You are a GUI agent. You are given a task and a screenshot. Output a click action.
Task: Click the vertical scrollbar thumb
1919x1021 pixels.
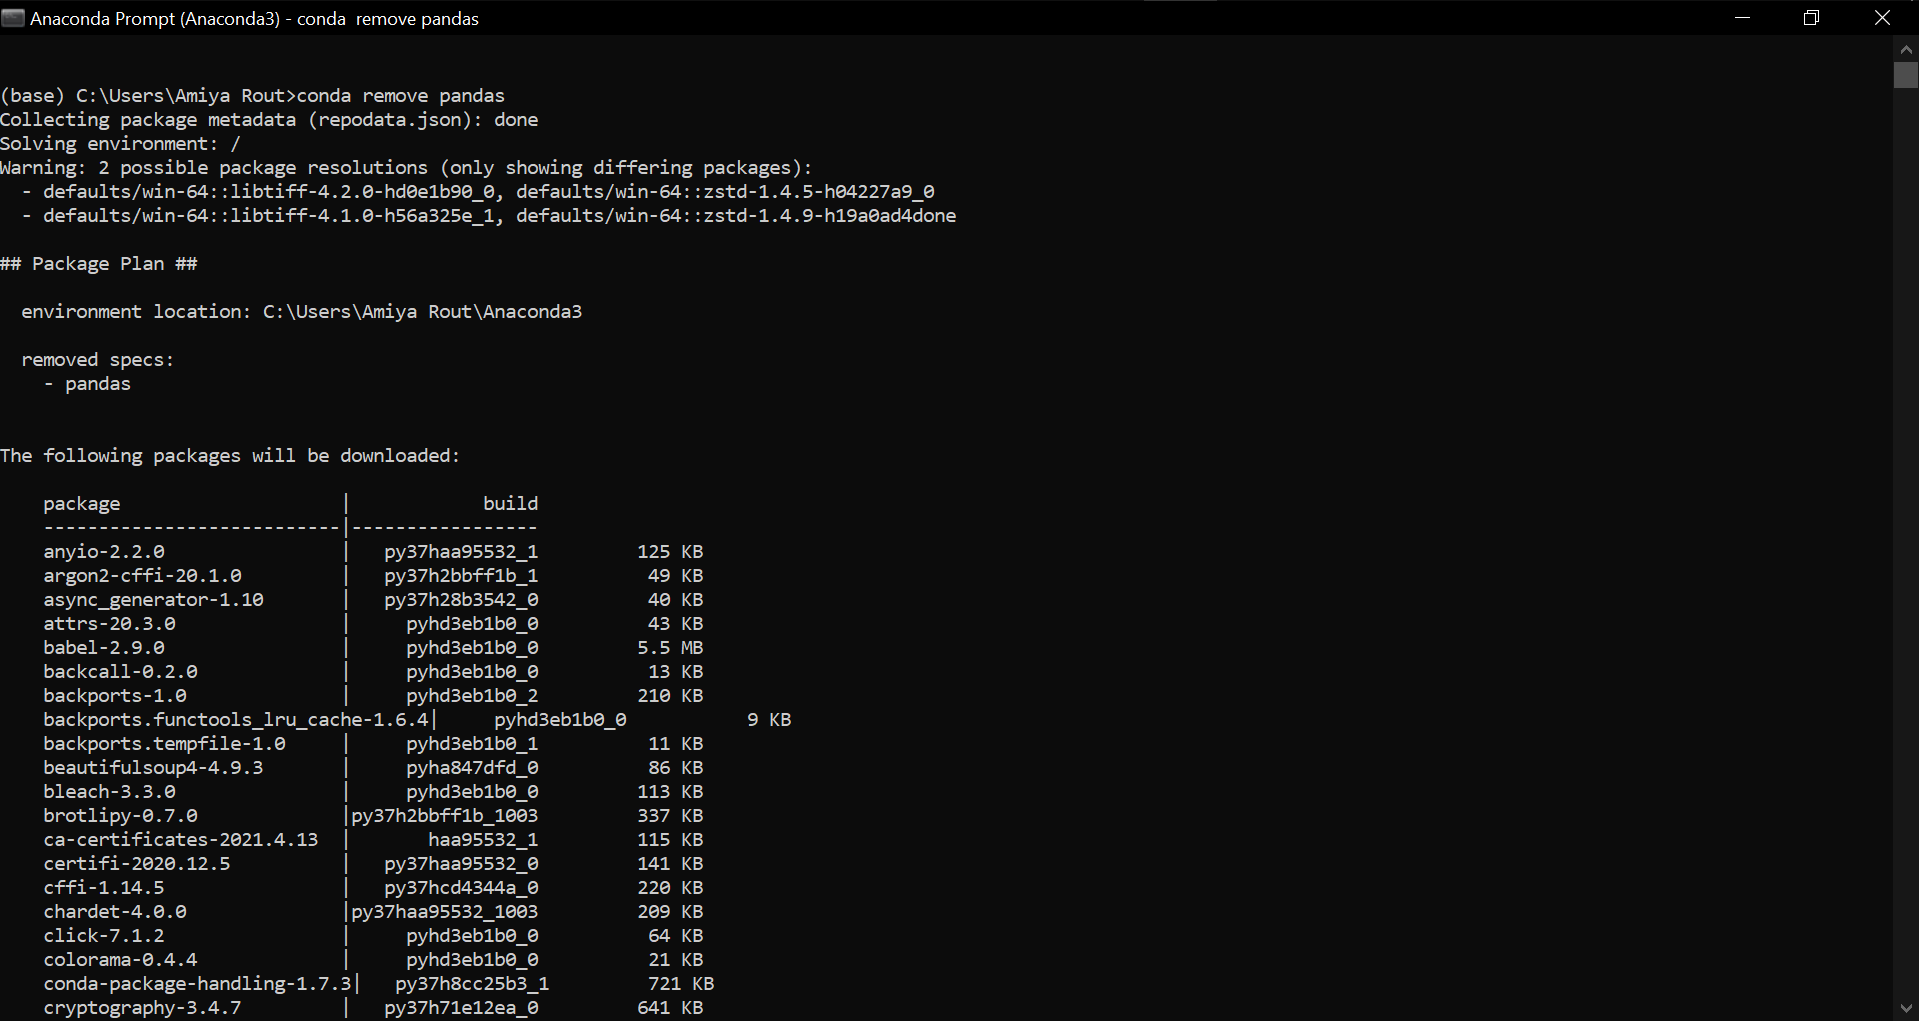pos(1906,75)
